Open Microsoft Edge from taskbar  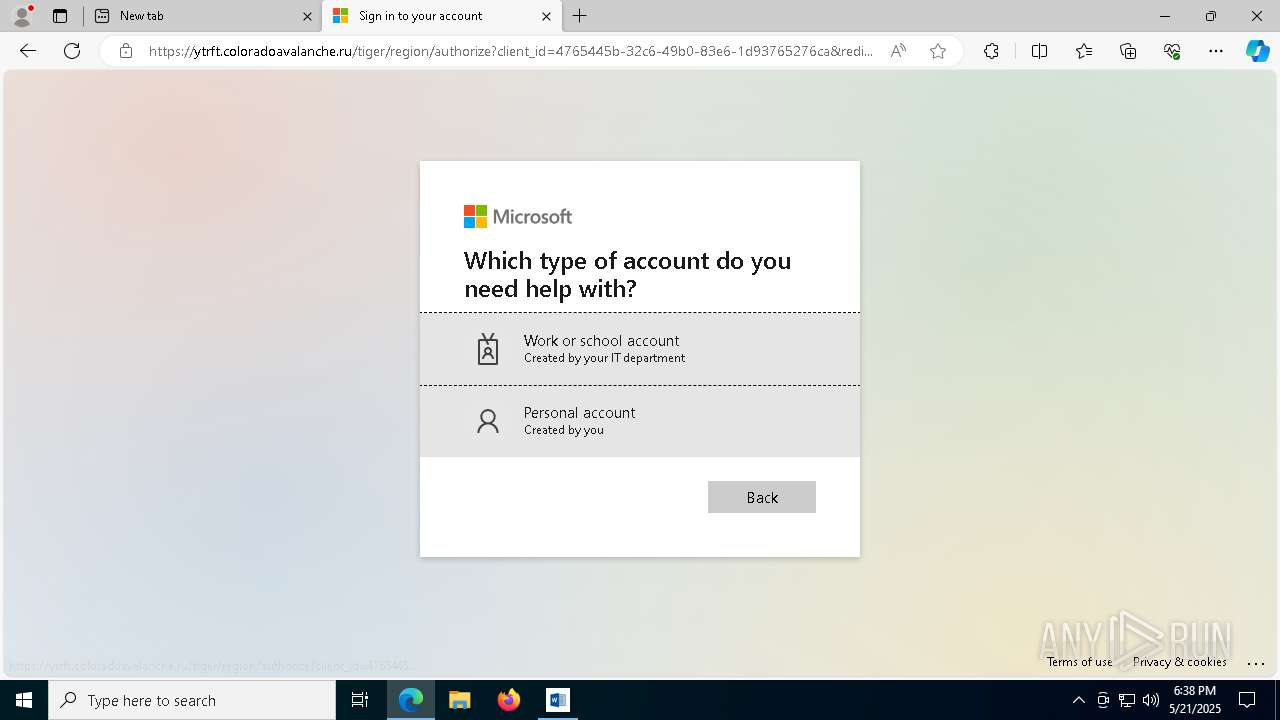pyautogui.click(x=411, y=700)
